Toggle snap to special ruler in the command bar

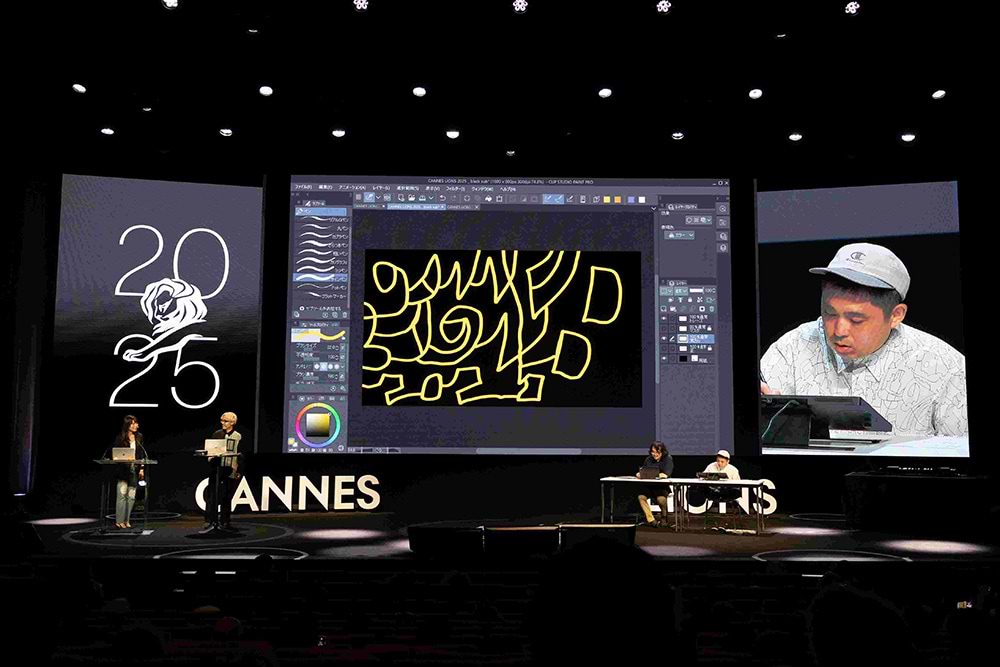click(x=559, y=199)
